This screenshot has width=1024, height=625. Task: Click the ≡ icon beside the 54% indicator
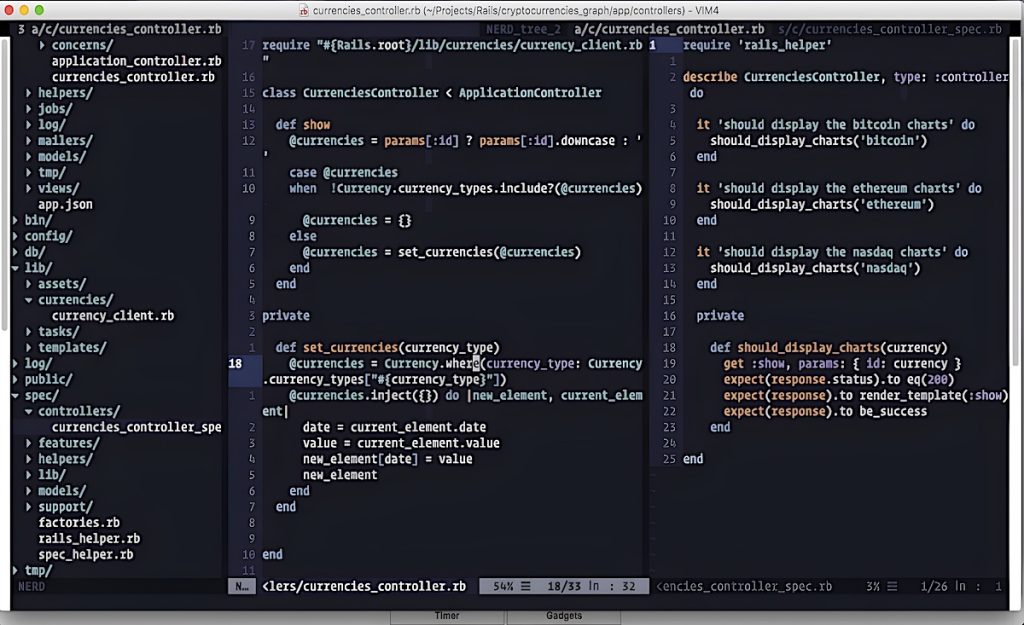[x=527, y=586]
